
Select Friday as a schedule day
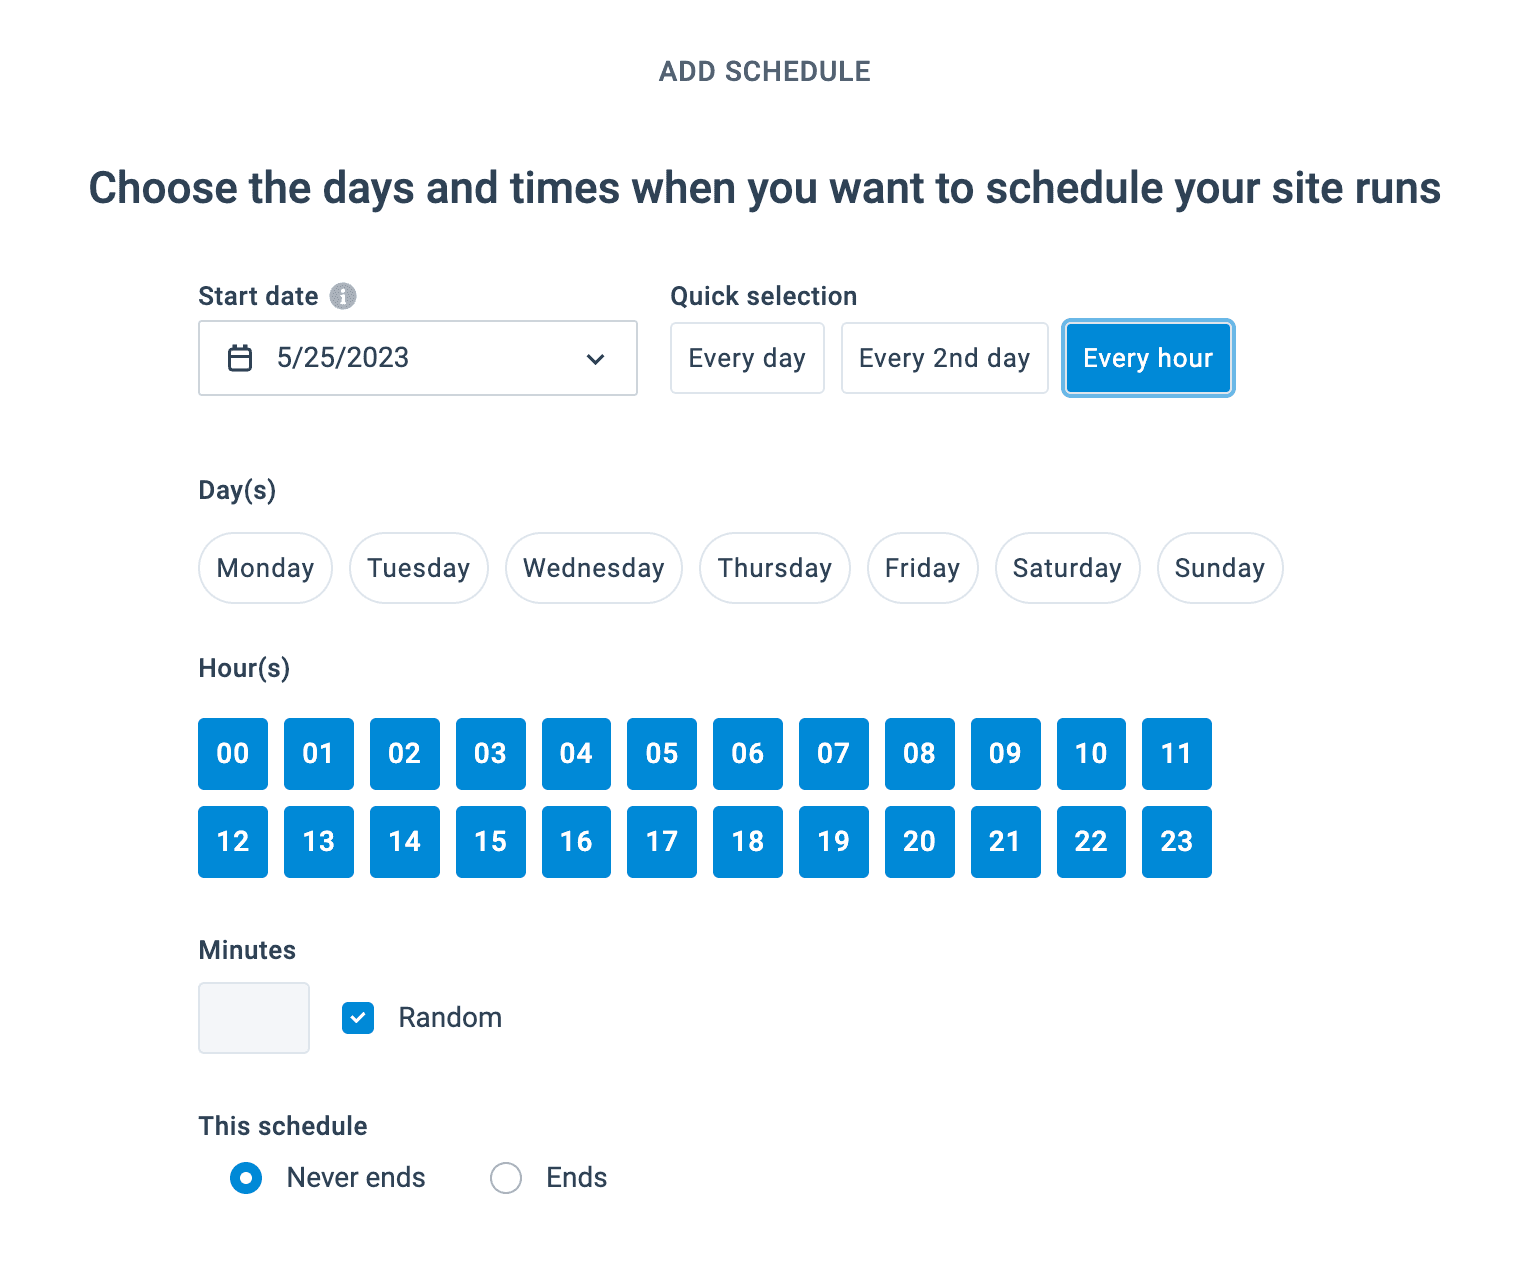922,568
